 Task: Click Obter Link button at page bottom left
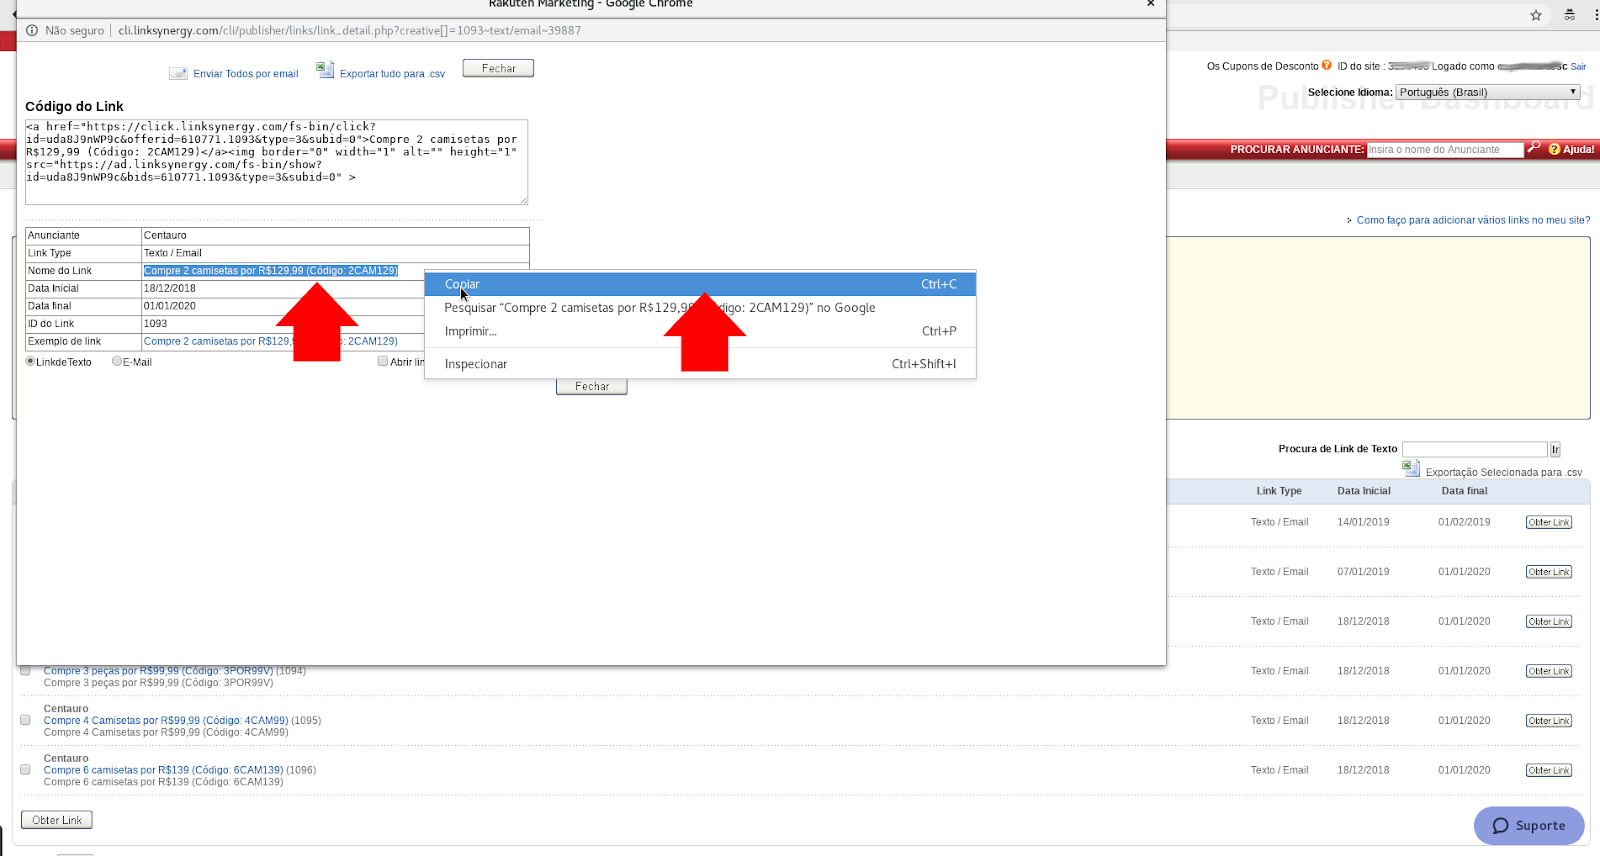pyautogui.click(x=57, y=820)
